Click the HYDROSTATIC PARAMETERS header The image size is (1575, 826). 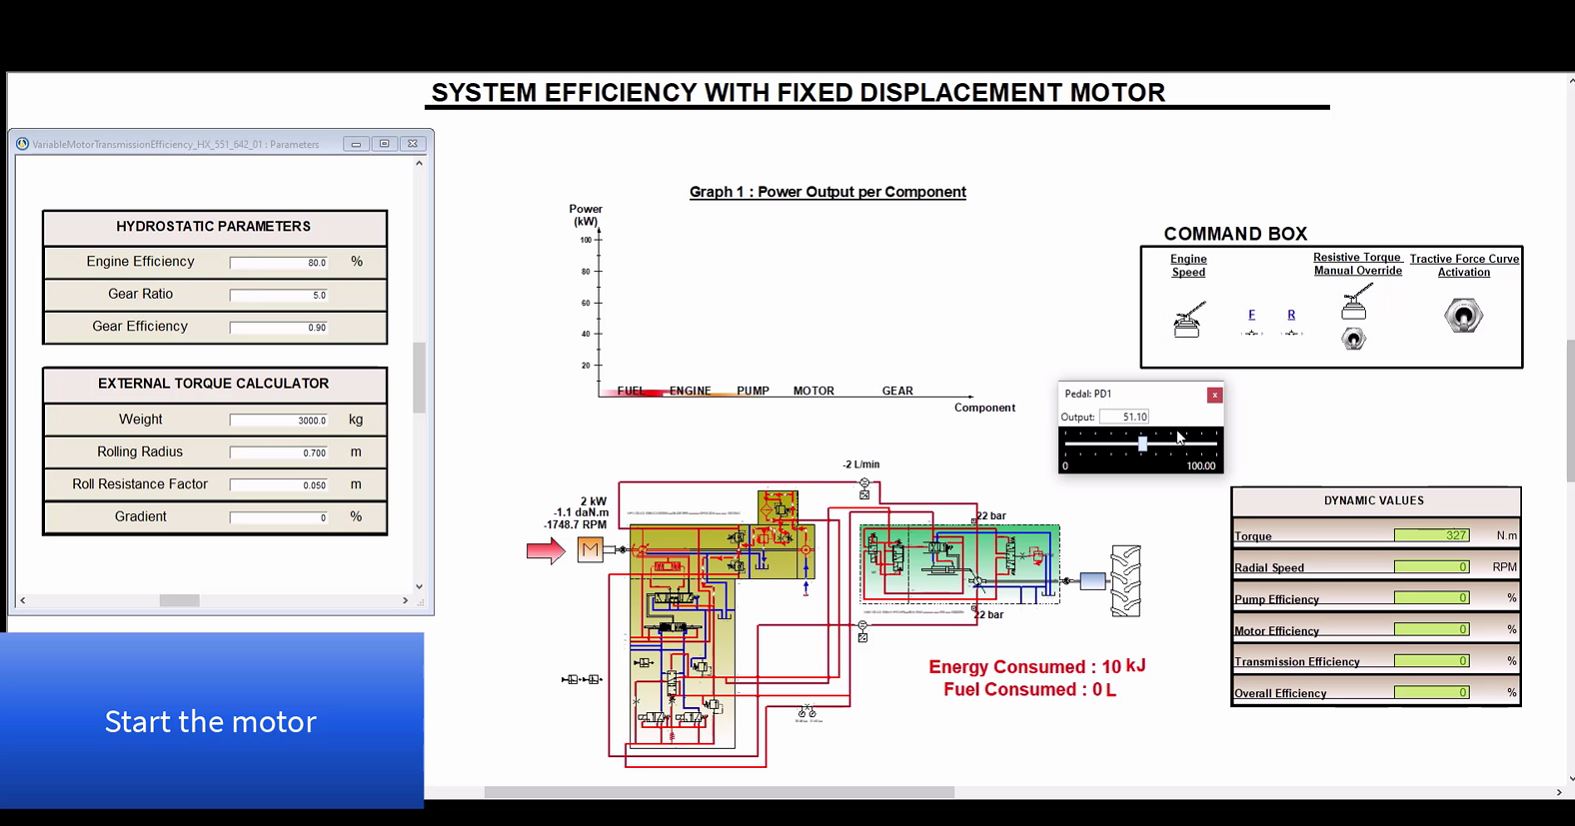213,227
